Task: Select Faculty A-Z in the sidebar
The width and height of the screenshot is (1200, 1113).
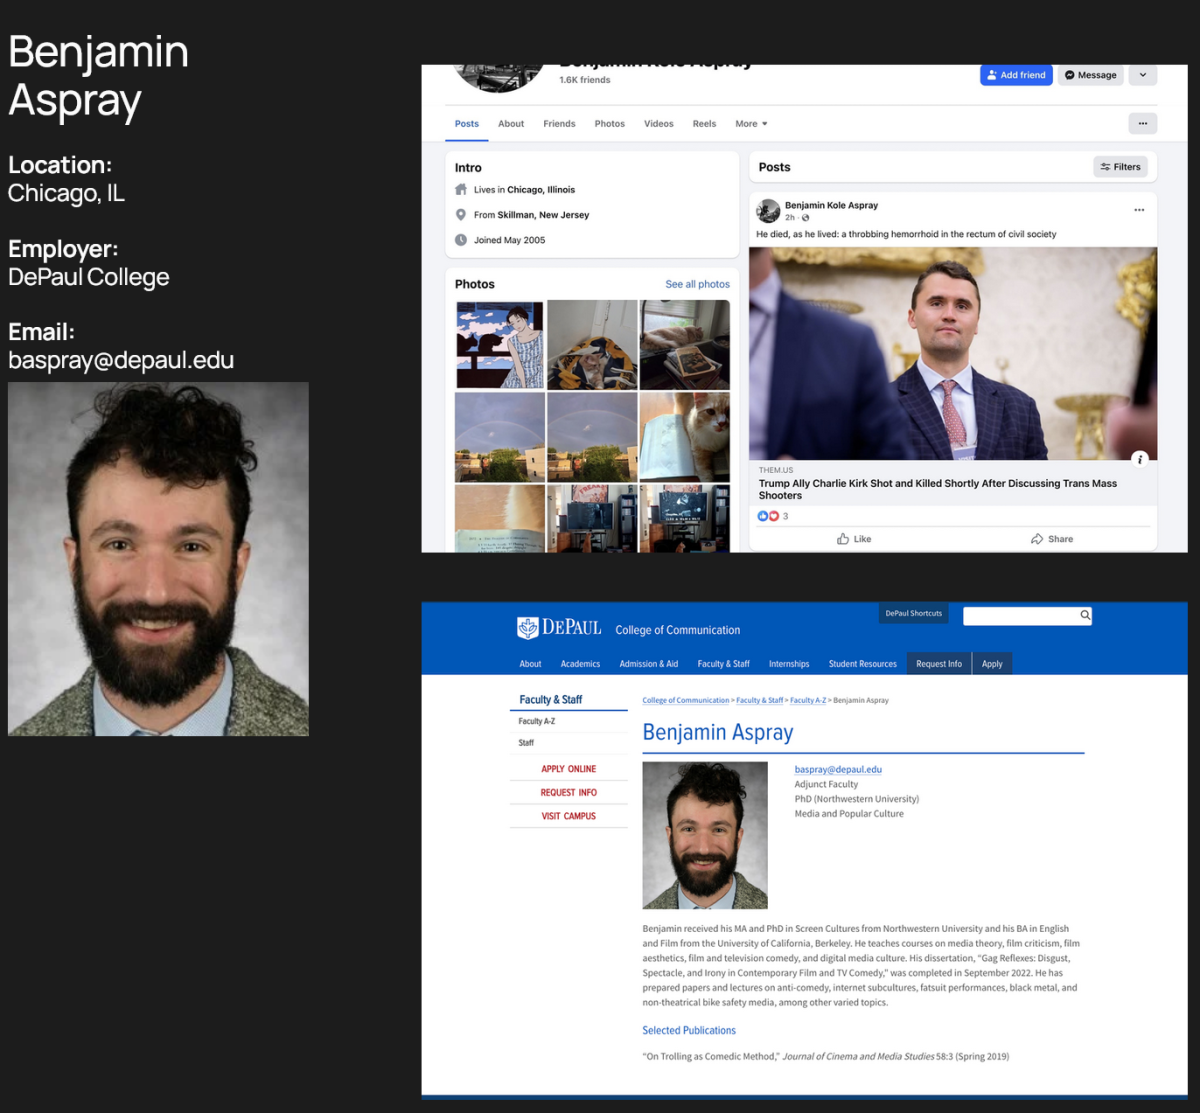Action: tap(537, 721)
